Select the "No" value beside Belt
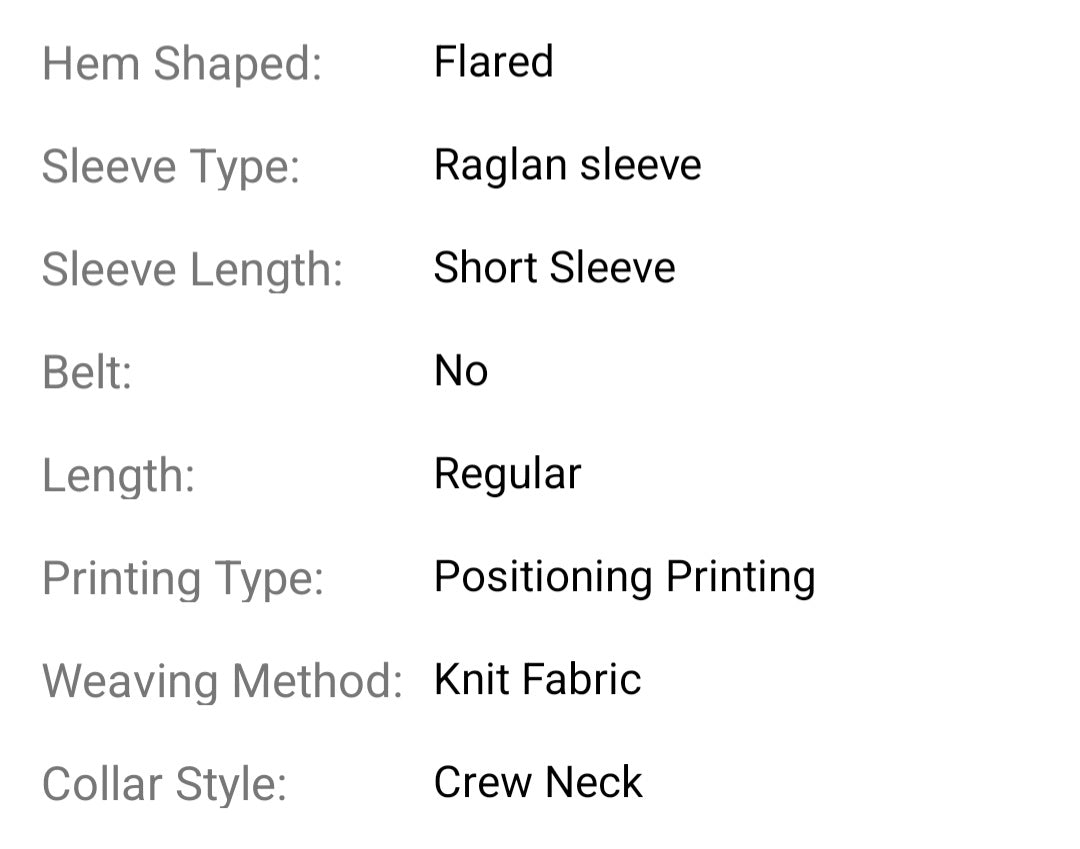The height and width of the screenshot is (849, 1080). point(461,371)
